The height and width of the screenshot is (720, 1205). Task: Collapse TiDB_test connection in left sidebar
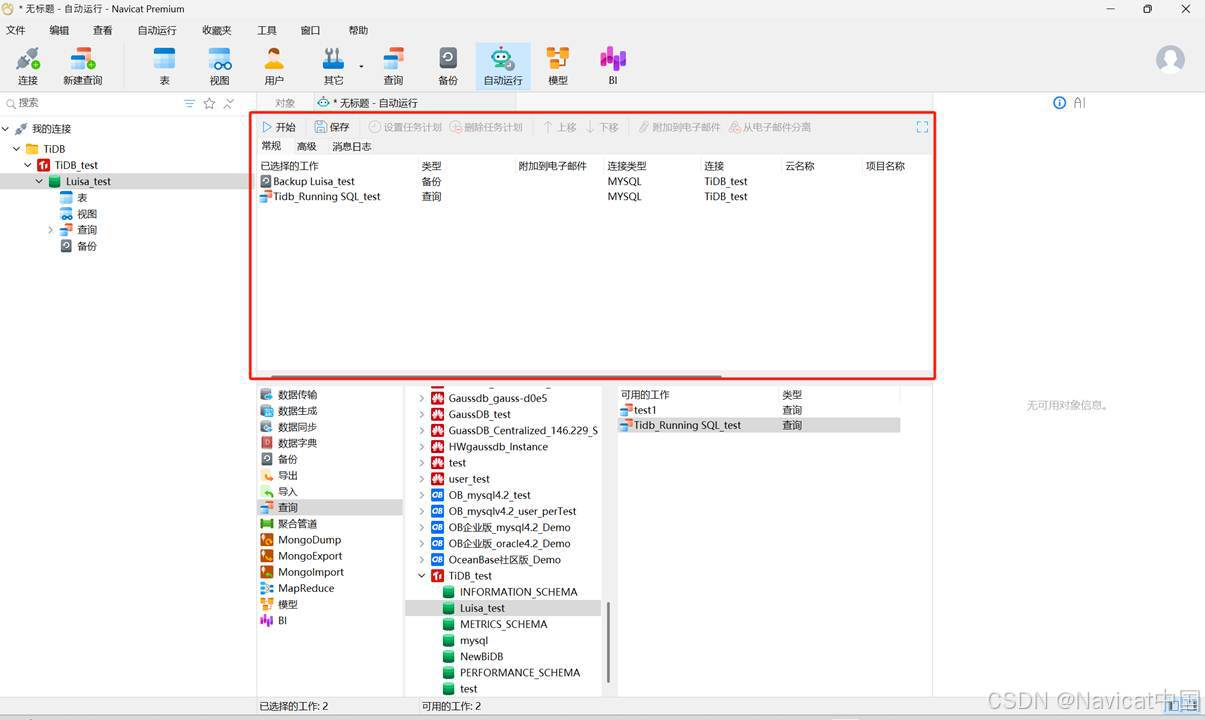click(x=28, y=165)
